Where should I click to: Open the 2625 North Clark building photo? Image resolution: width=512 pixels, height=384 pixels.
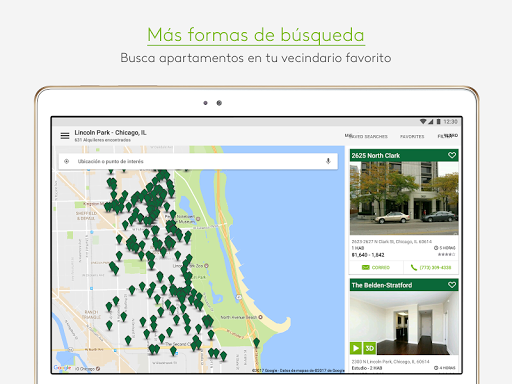(x=404, y=198)
